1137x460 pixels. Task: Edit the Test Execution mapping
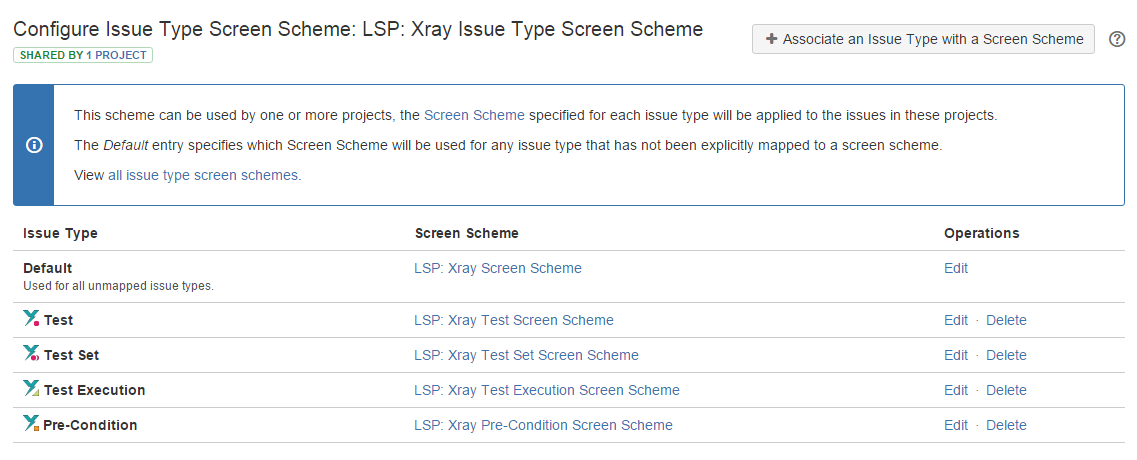(956, 390)
